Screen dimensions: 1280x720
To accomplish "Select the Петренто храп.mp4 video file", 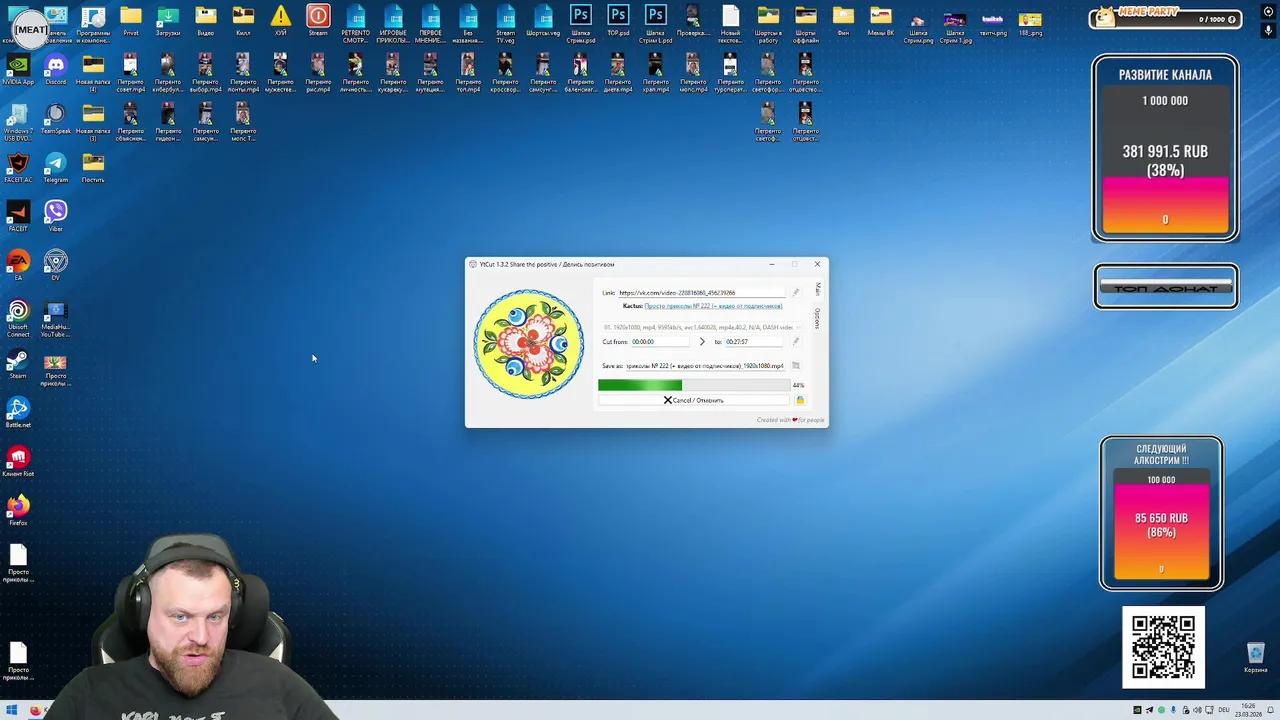I will click(656, 73).
